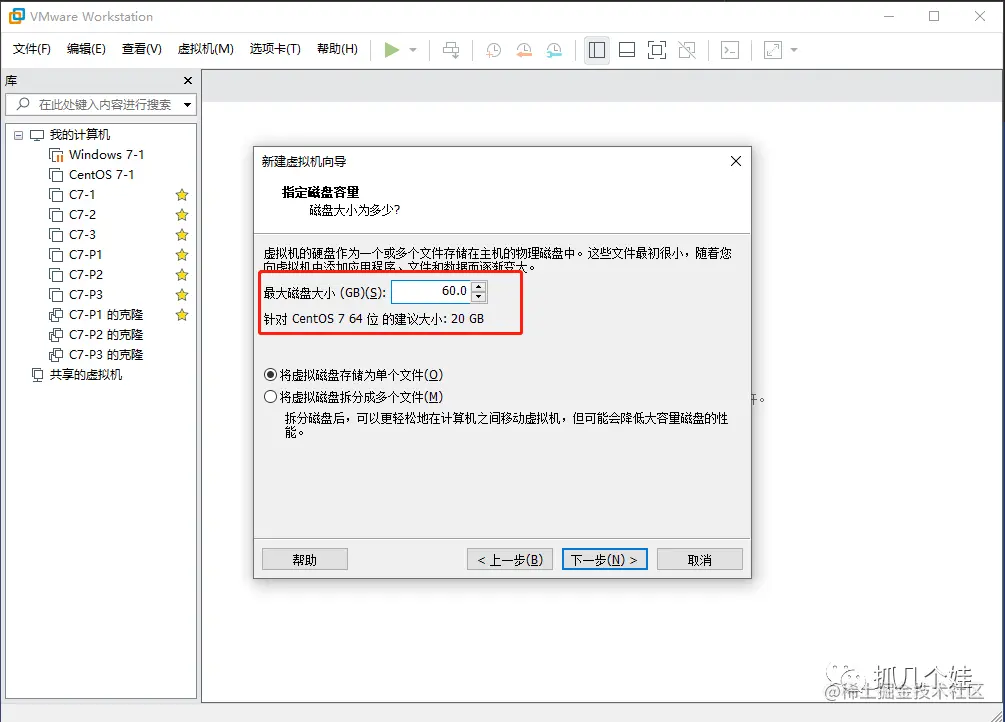
Task: Select CentOS 7-1 virtual machine
Action: [x=101, y=174]
